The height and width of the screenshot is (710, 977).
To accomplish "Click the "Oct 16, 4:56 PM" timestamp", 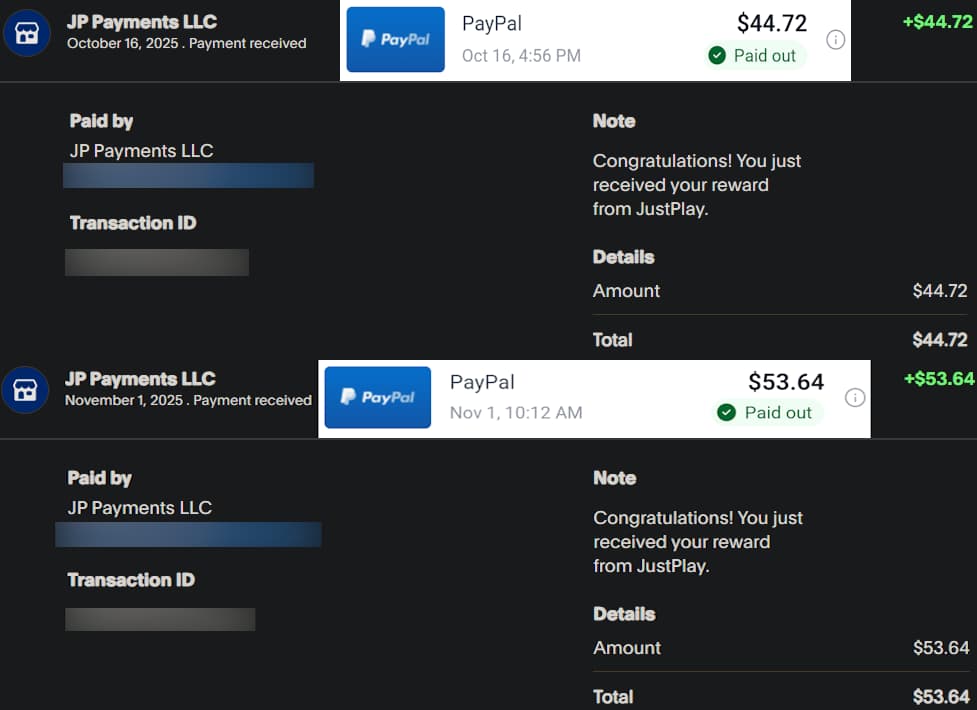I will click(521, 56).
